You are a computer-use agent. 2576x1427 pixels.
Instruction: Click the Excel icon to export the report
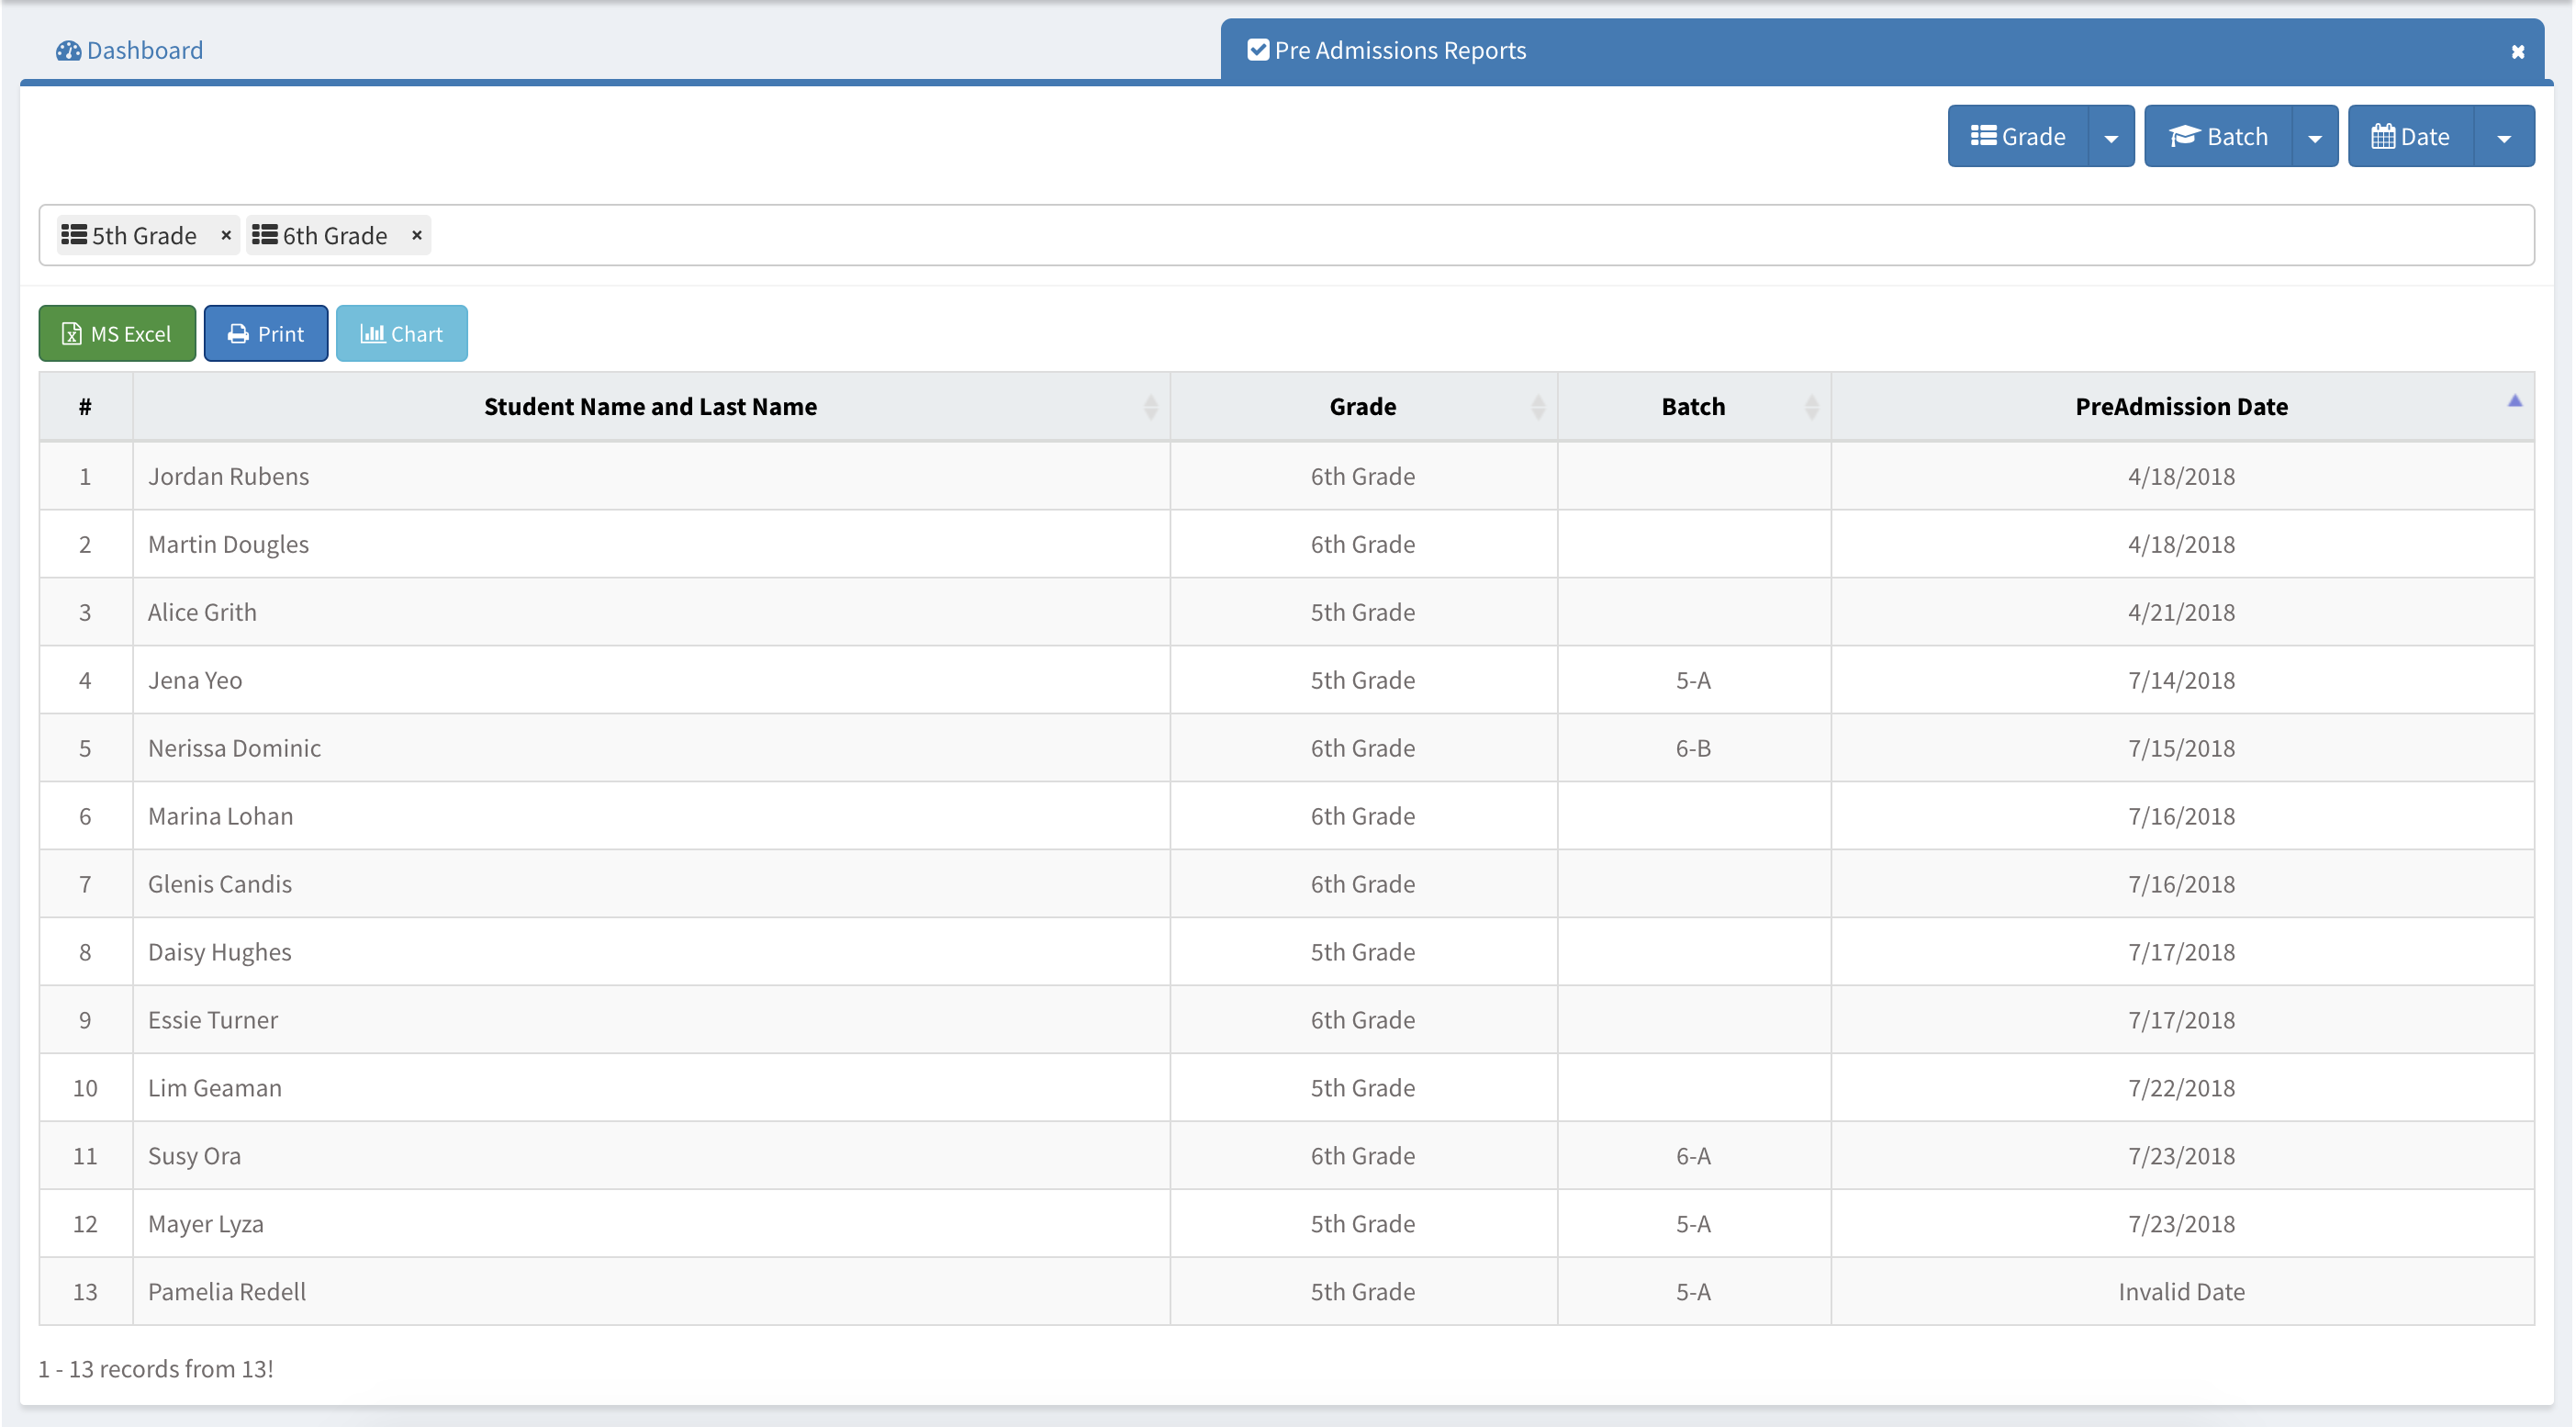(x=70, y=333)
